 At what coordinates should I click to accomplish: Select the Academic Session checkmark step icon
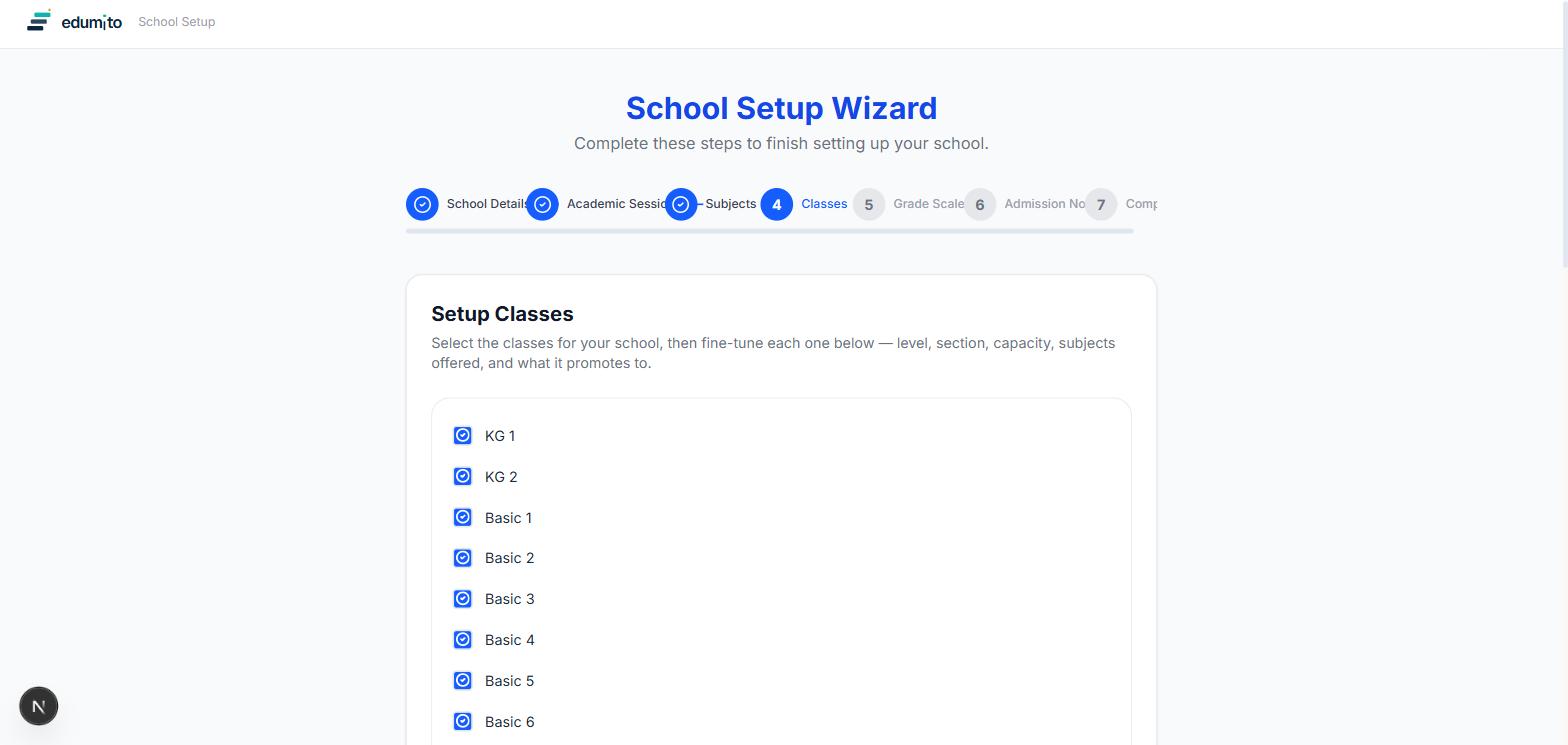coord(542,204)
